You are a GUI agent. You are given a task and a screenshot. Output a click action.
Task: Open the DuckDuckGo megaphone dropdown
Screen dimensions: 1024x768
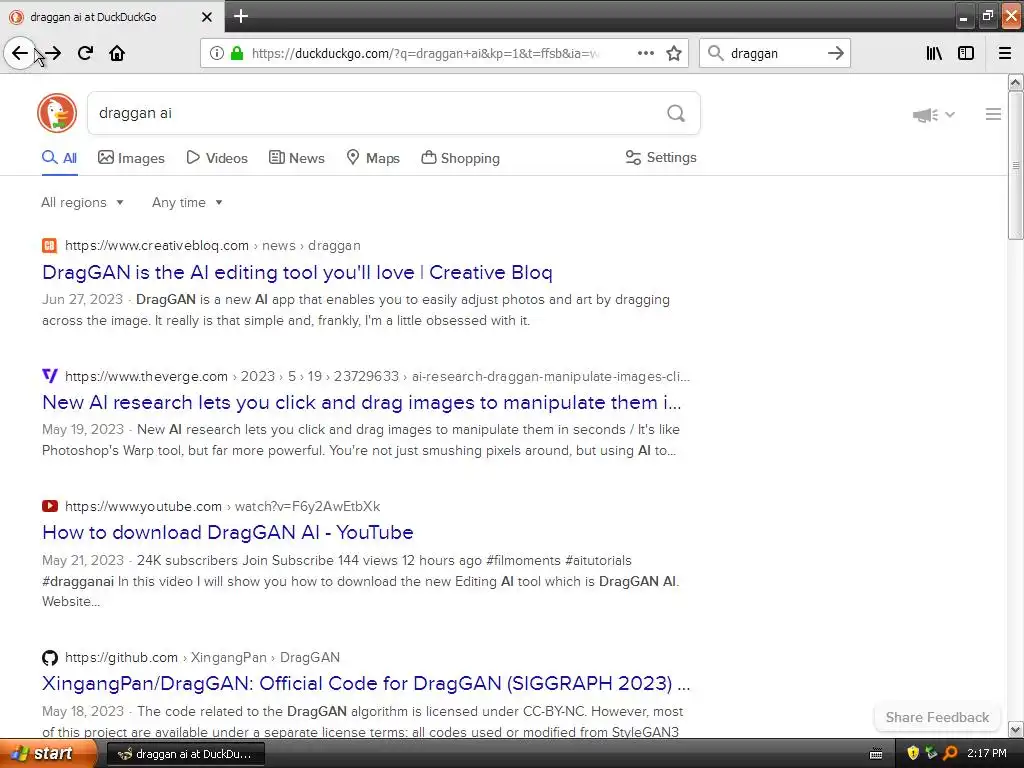[934, 115]
